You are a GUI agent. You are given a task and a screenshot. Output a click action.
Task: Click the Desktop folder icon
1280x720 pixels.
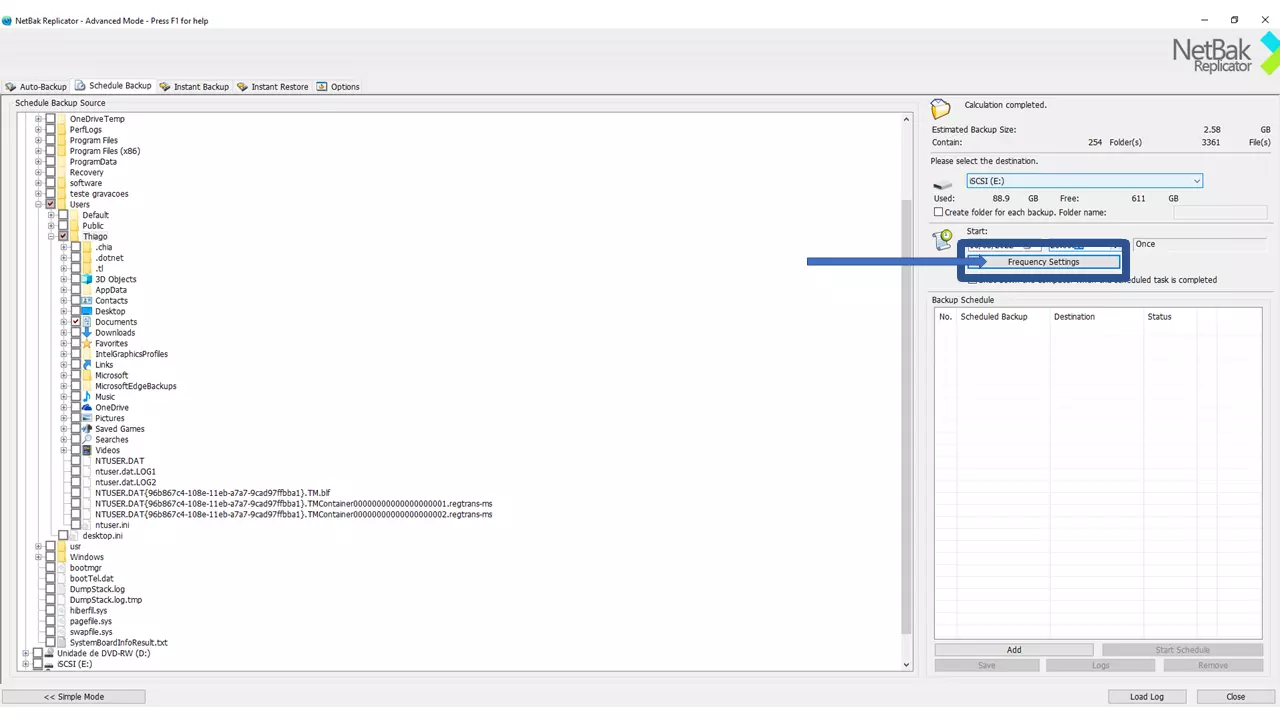click(x=87, y=311)
